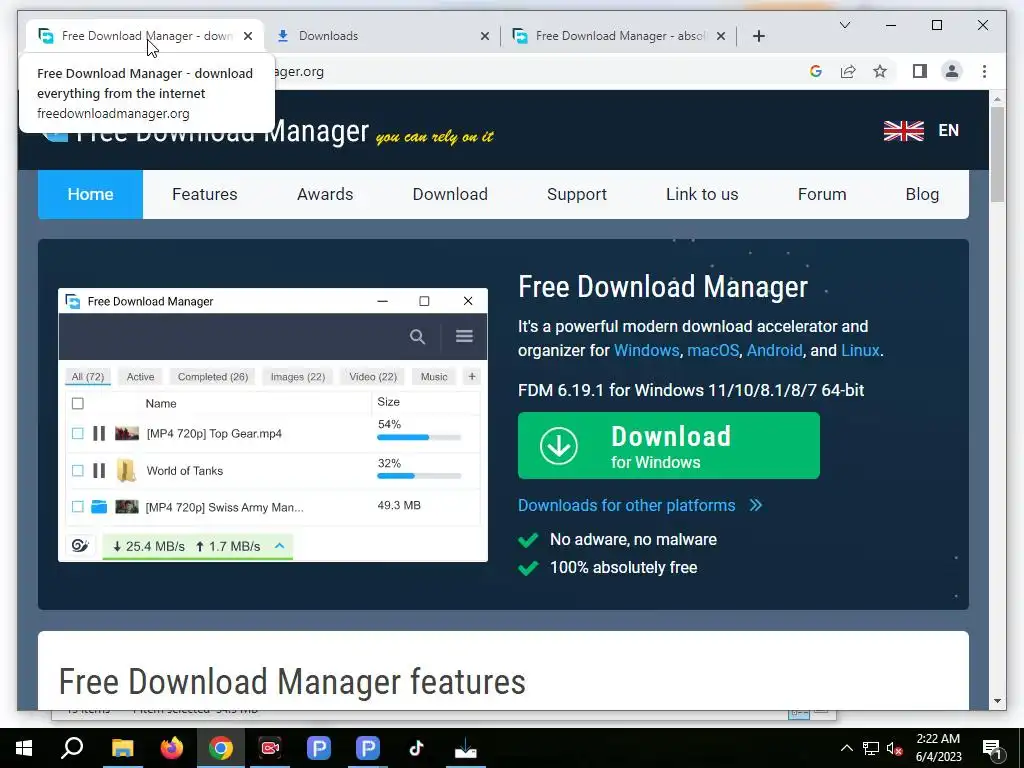Click snail speed mode icon

(80, 546)
